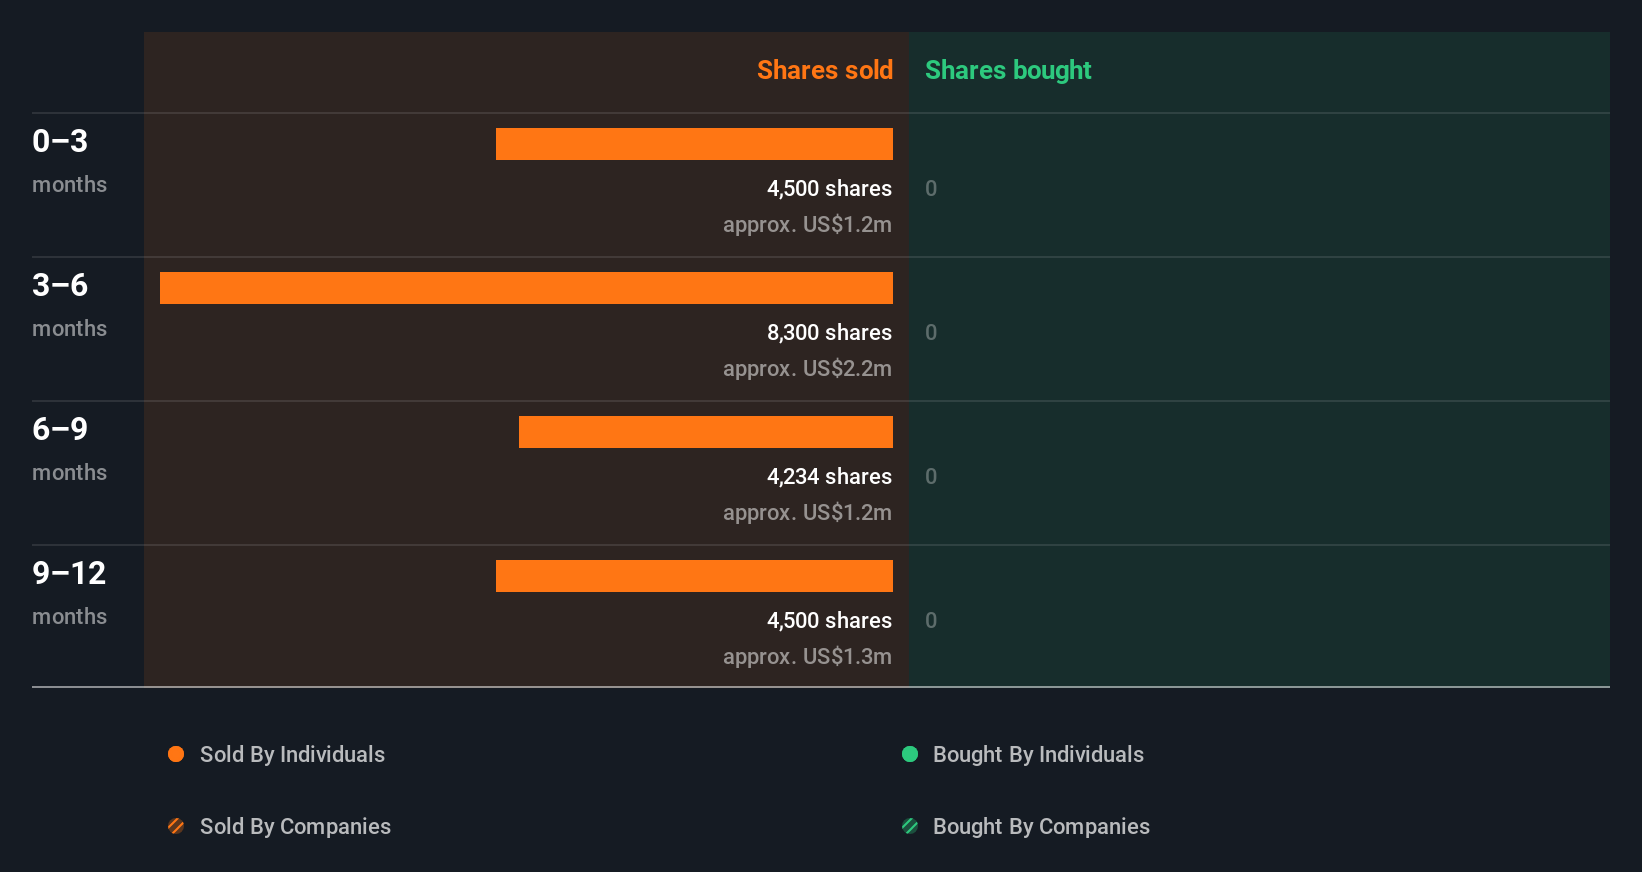Click the approx. US$1.3m text
Screen dimensions: 1642x872
coord(807,656)
